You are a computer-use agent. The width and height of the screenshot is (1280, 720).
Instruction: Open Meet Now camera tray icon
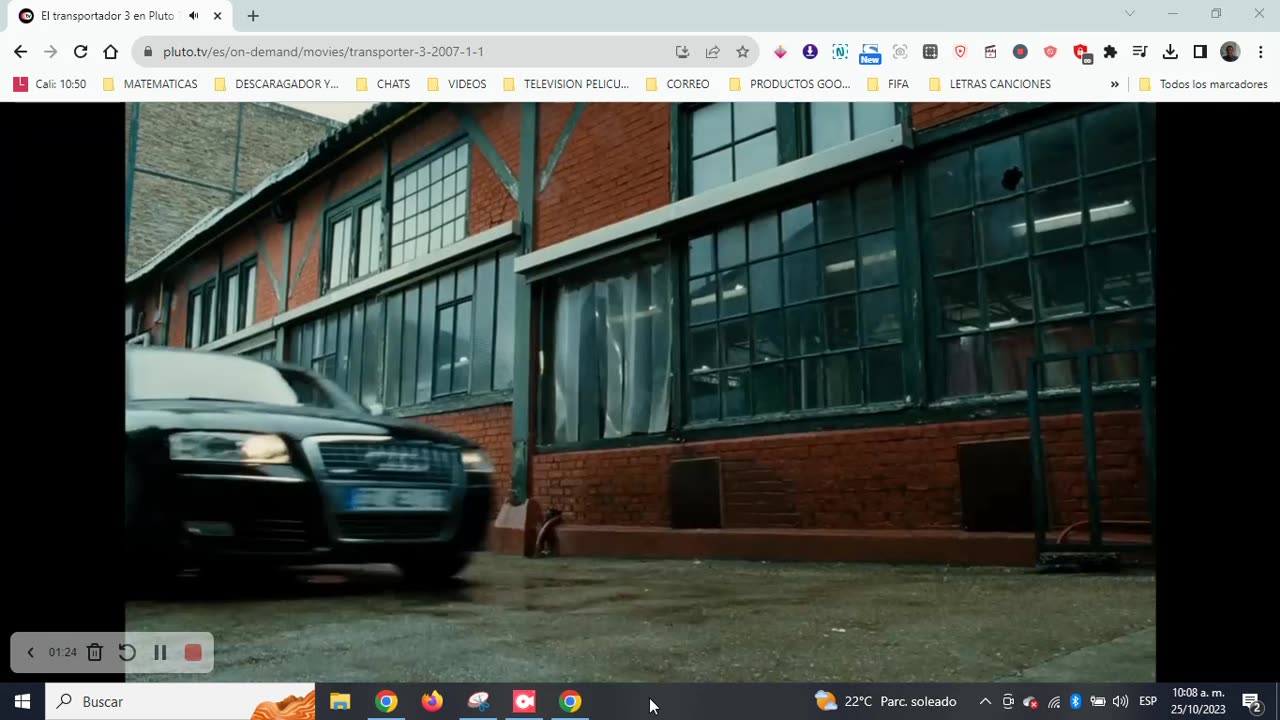click(1008, 702)
